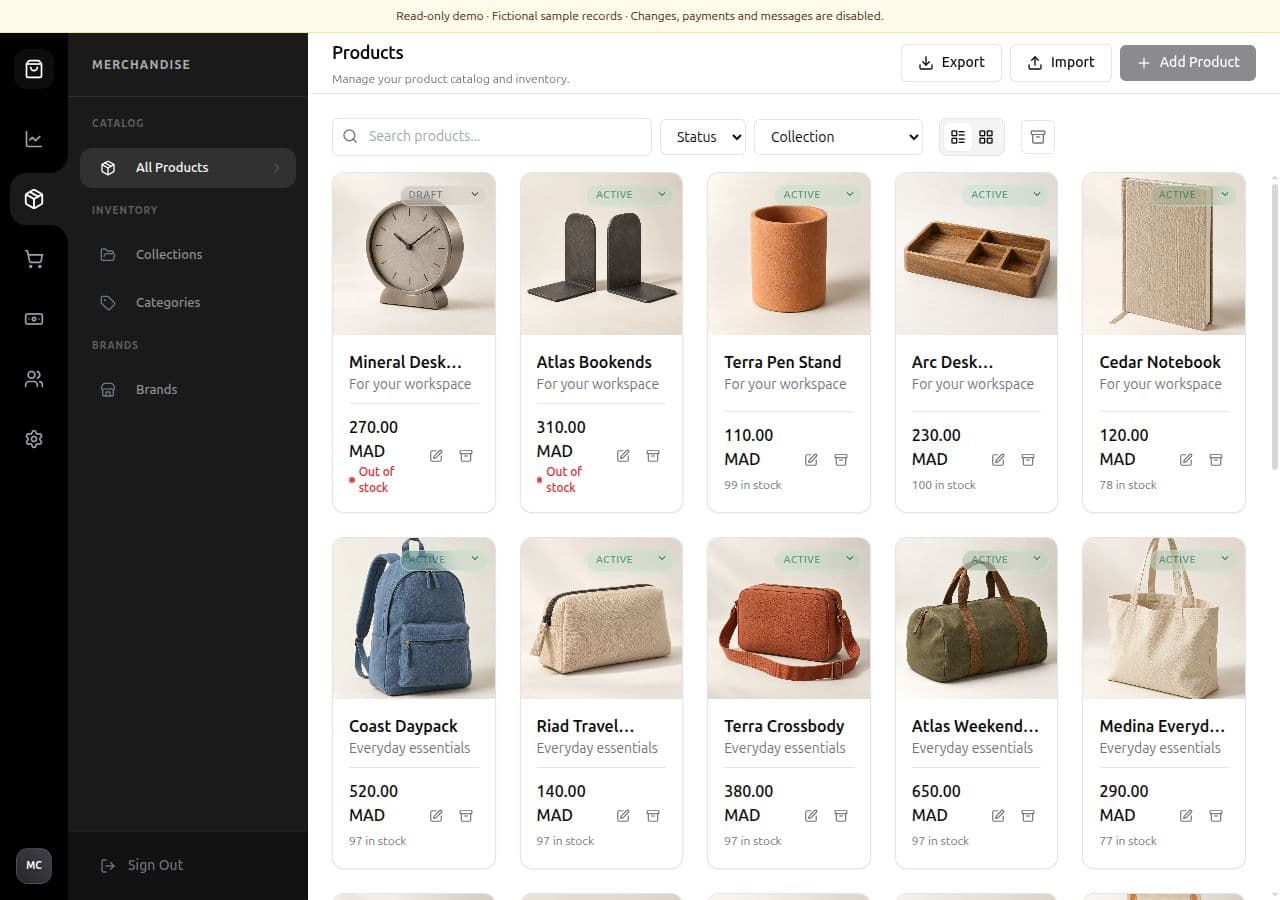Screen dimensions: 1280x900
Task: Open the Mineral Desk clock thumbnail
Action: [x=414, y=254]
